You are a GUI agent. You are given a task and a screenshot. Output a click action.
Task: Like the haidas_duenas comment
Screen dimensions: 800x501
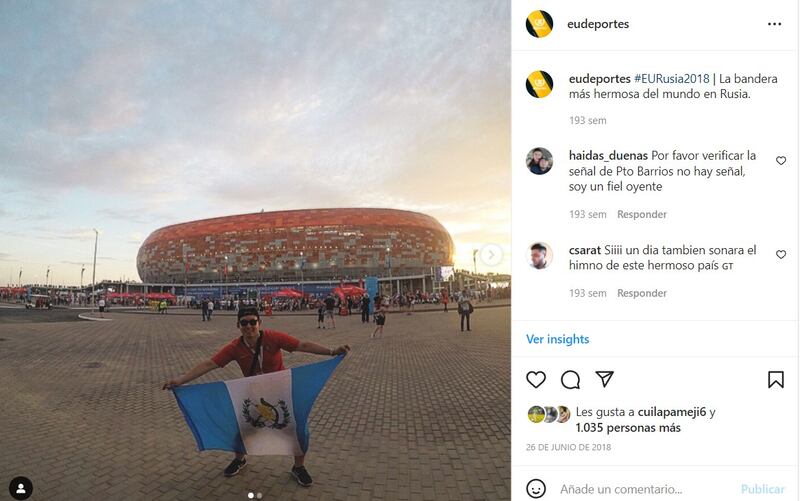coord(781,161)
